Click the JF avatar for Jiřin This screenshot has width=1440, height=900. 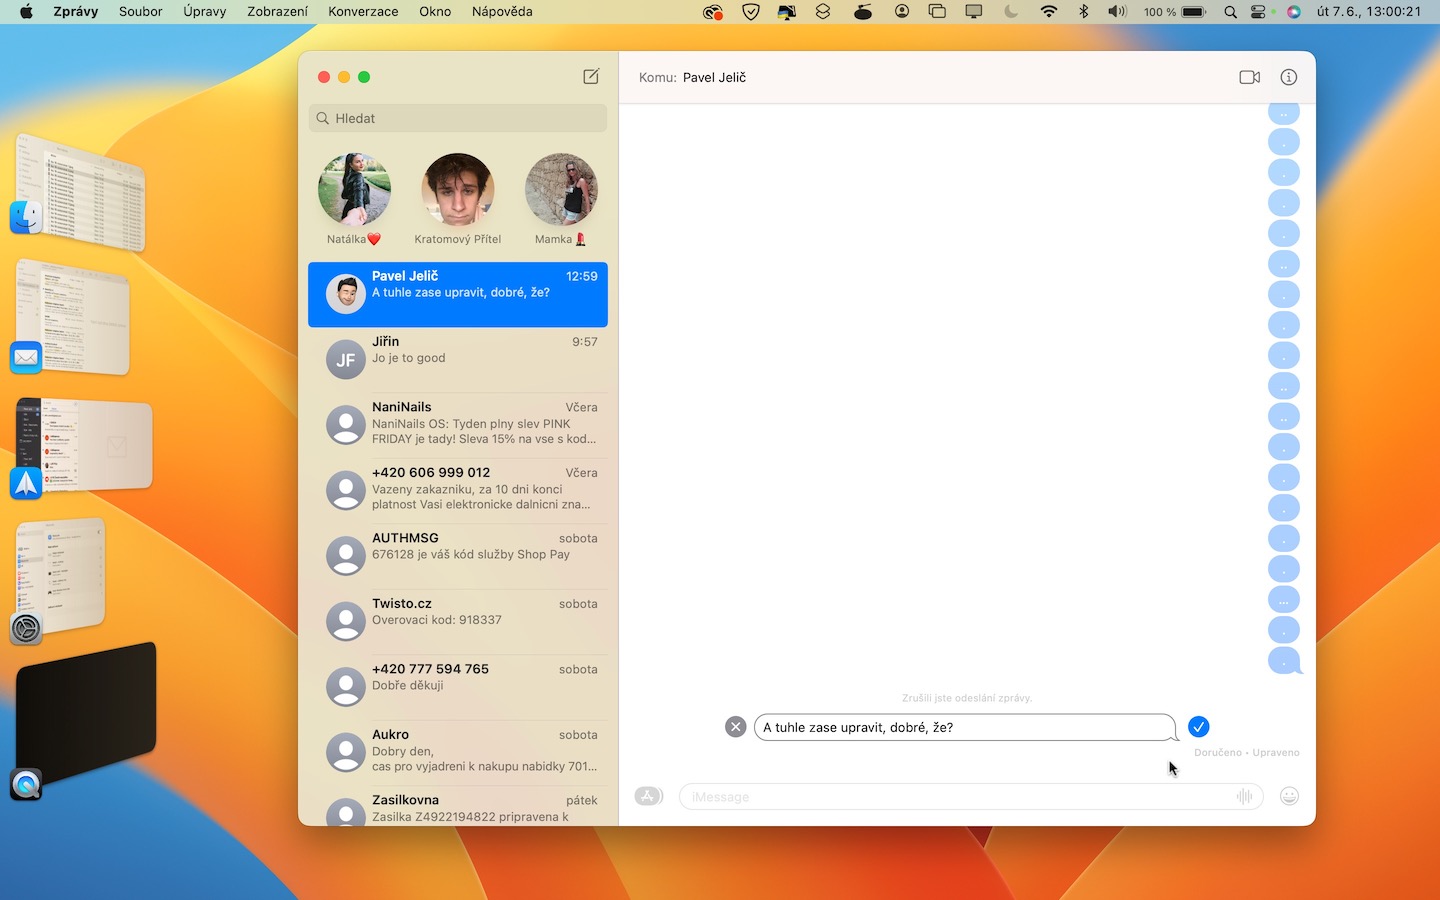click(346, 360)
